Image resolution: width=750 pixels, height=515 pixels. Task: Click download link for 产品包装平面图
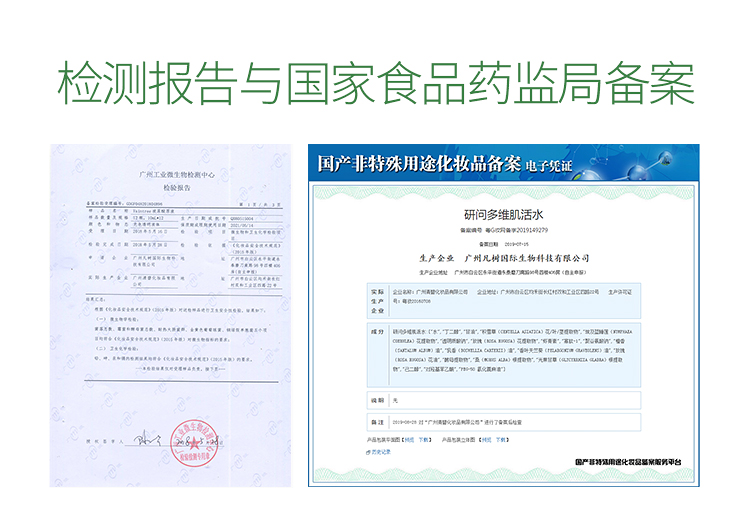[x=424, y=440]
